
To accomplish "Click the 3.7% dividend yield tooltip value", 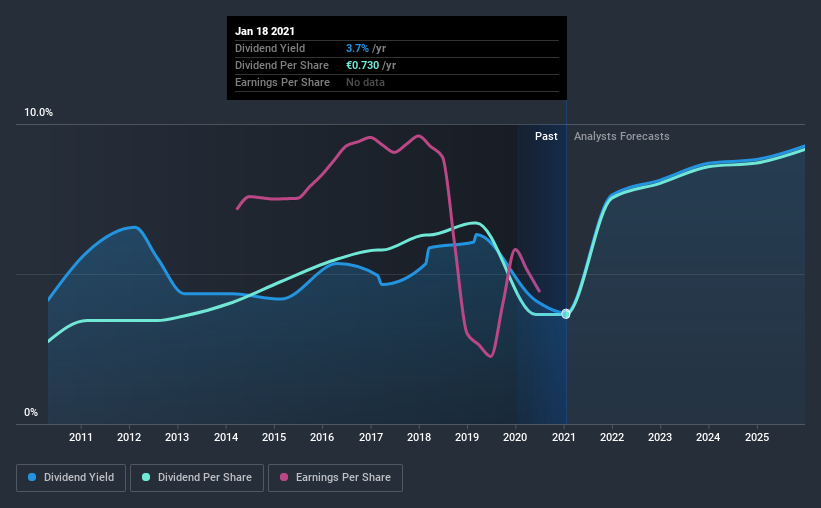I will pos(357,48).
